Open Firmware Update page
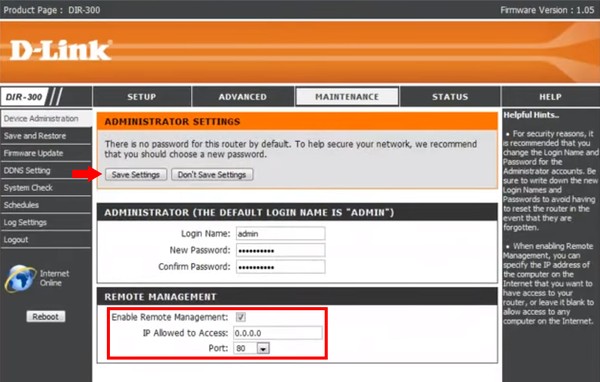This screenshot has width=600, height=382. 46,153
